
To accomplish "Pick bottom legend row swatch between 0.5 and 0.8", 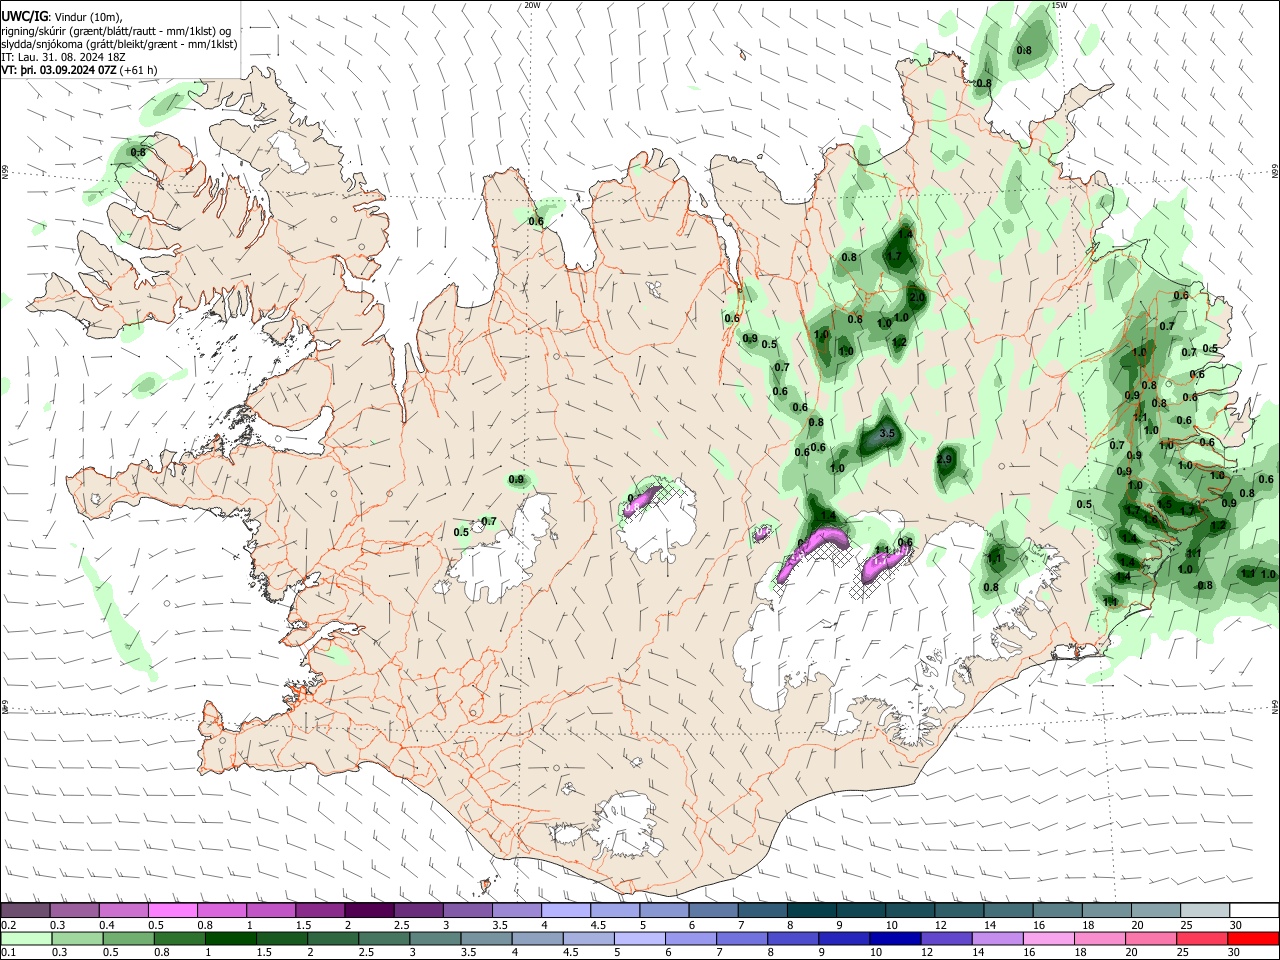I will pyautogui.click(x=130, y=938).
